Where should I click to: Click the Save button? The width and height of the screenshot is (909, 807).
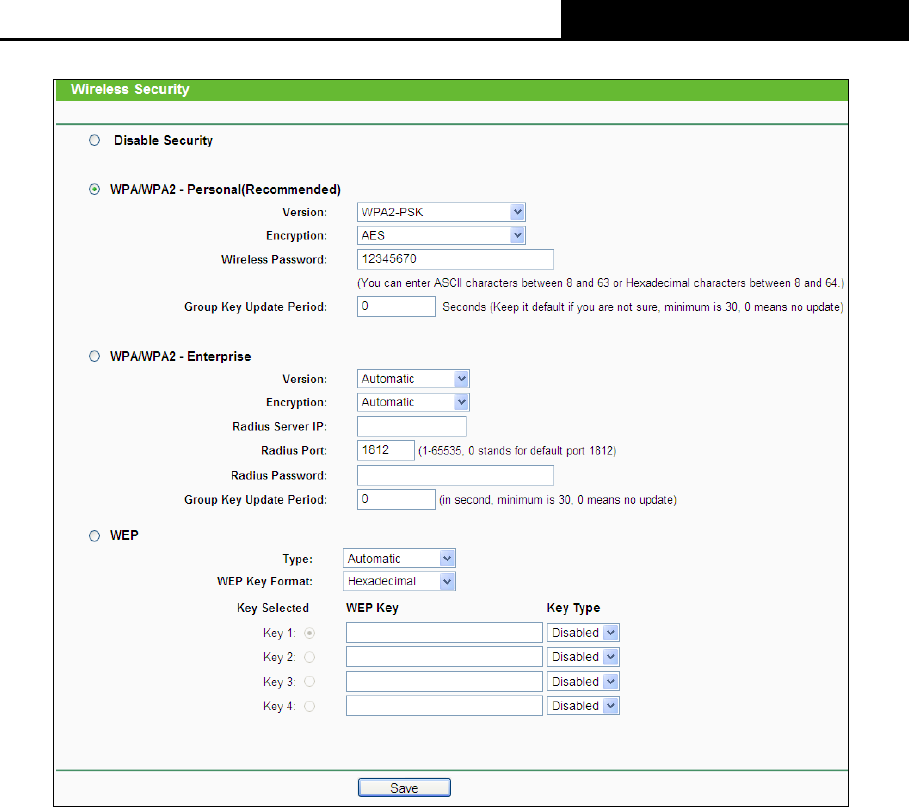tap(404, 788)
